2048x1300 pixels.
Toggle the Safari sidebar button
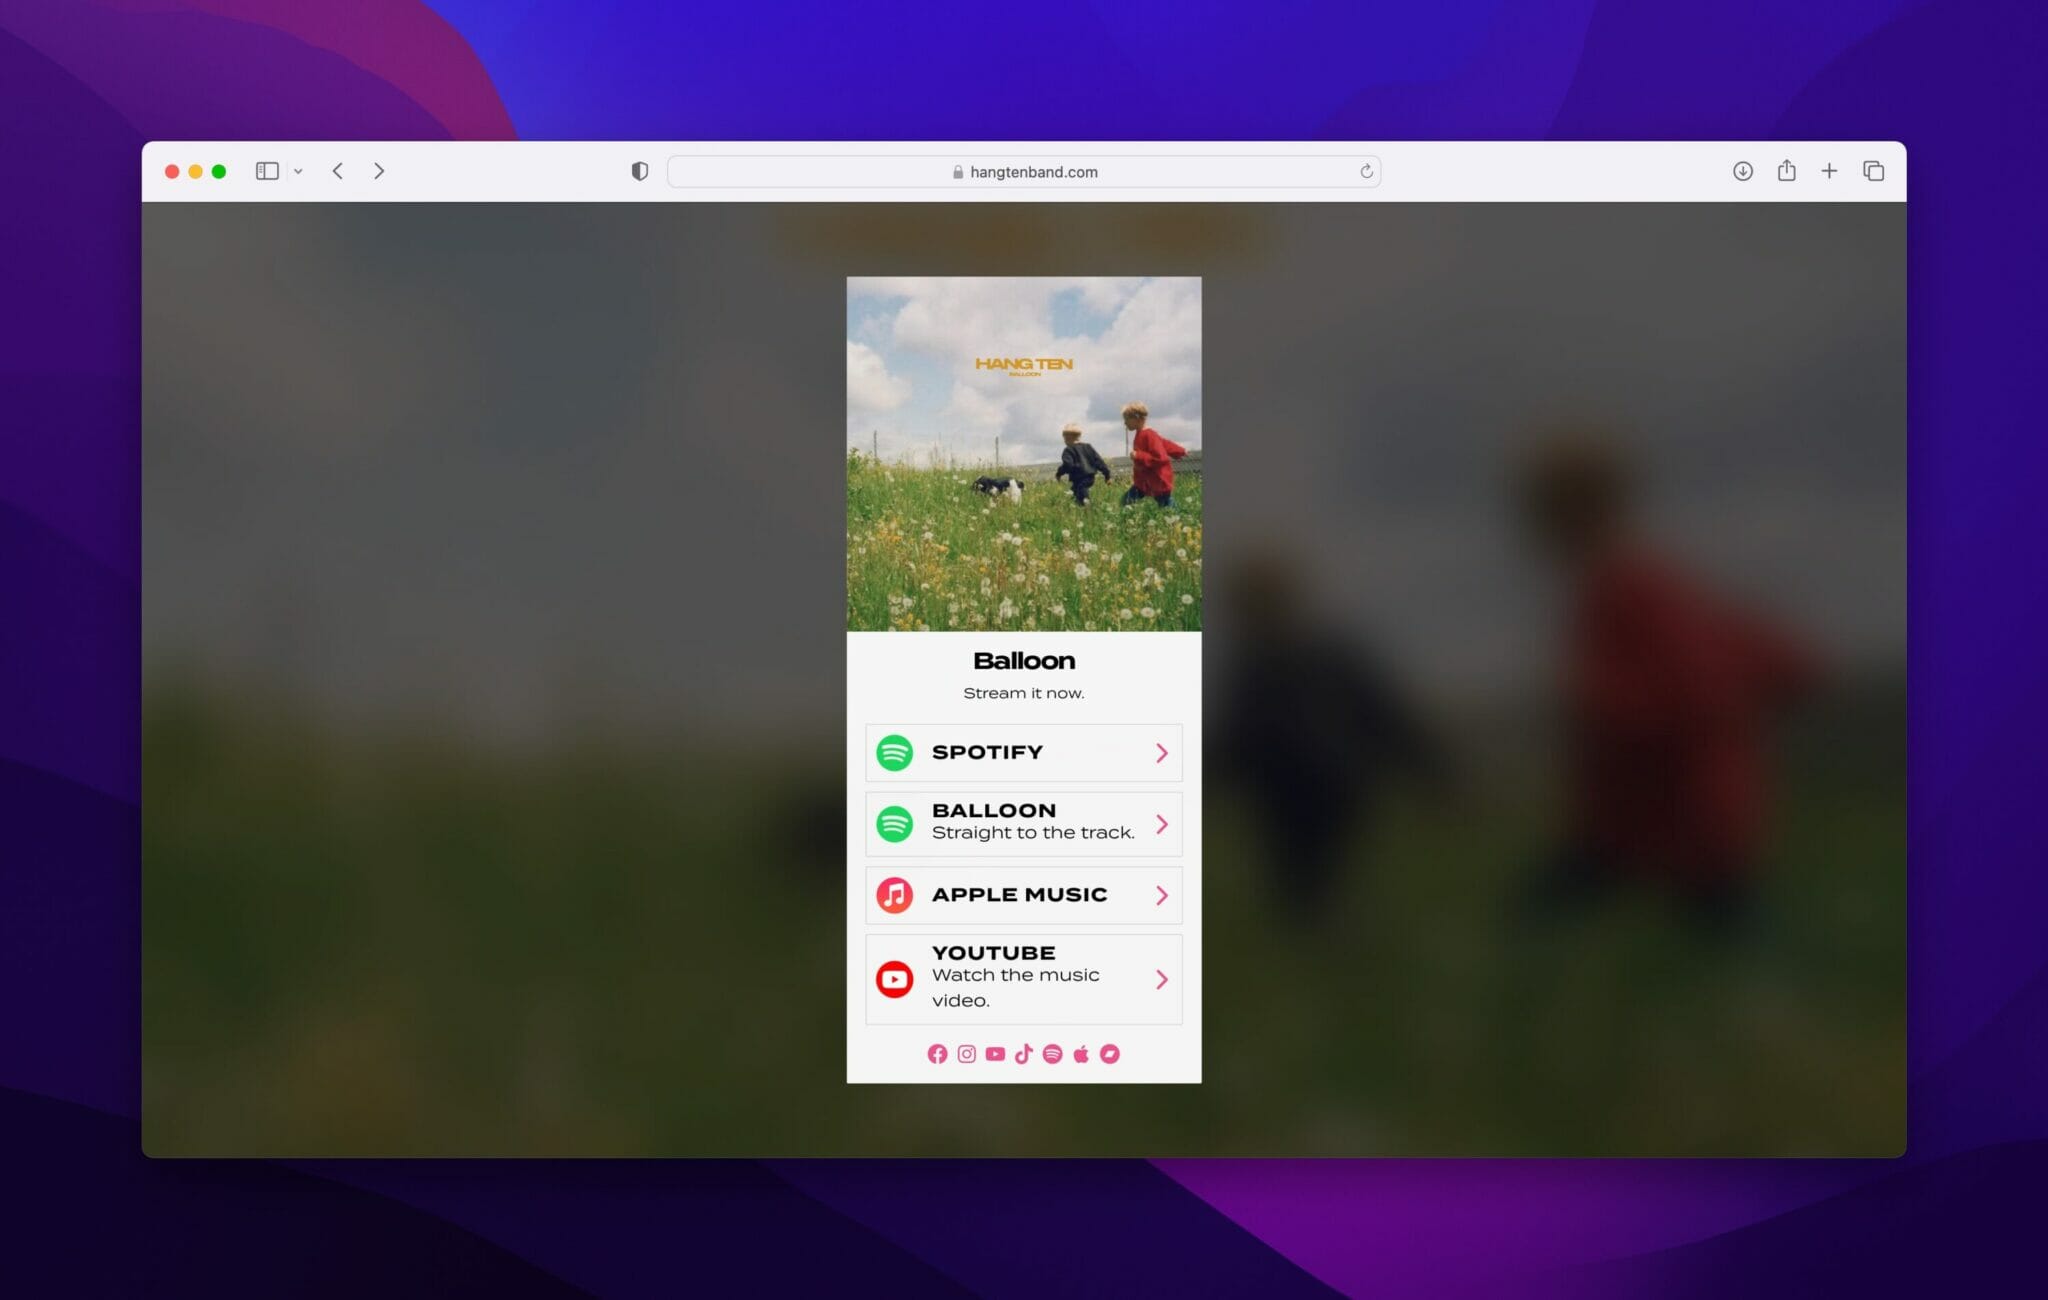coord(267,171)
